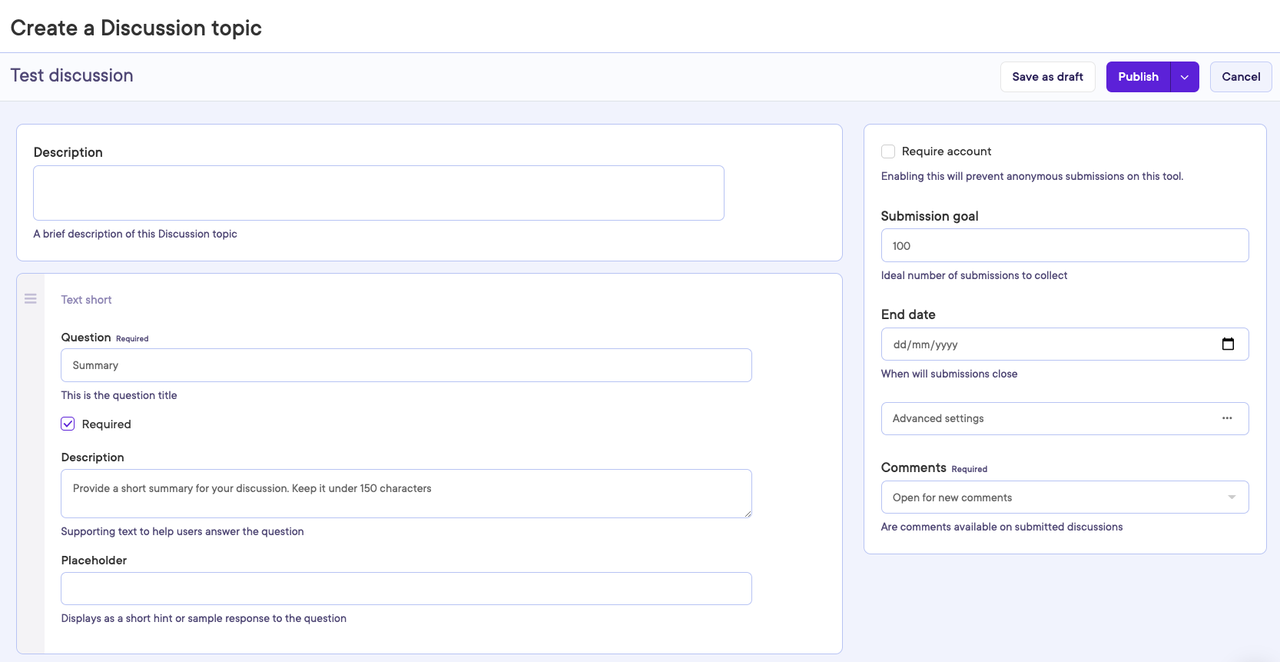Click the drag handle on the Text short block
Image resolution: width=1280 pixels, height=662 pixels.
[x=30, y=297]
